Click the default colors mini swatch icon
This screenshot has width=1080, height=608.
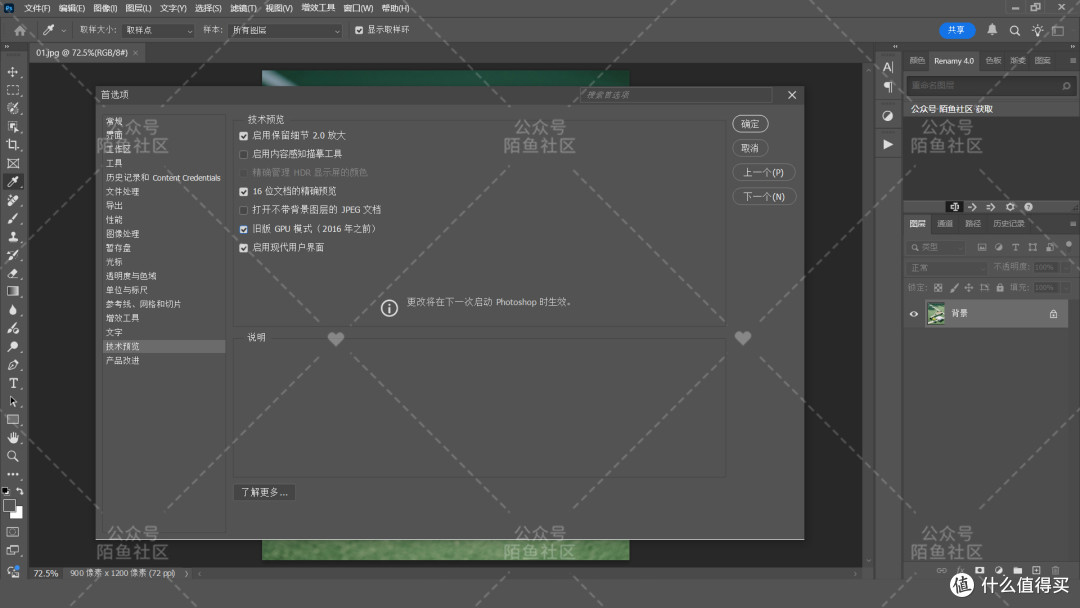6,491
